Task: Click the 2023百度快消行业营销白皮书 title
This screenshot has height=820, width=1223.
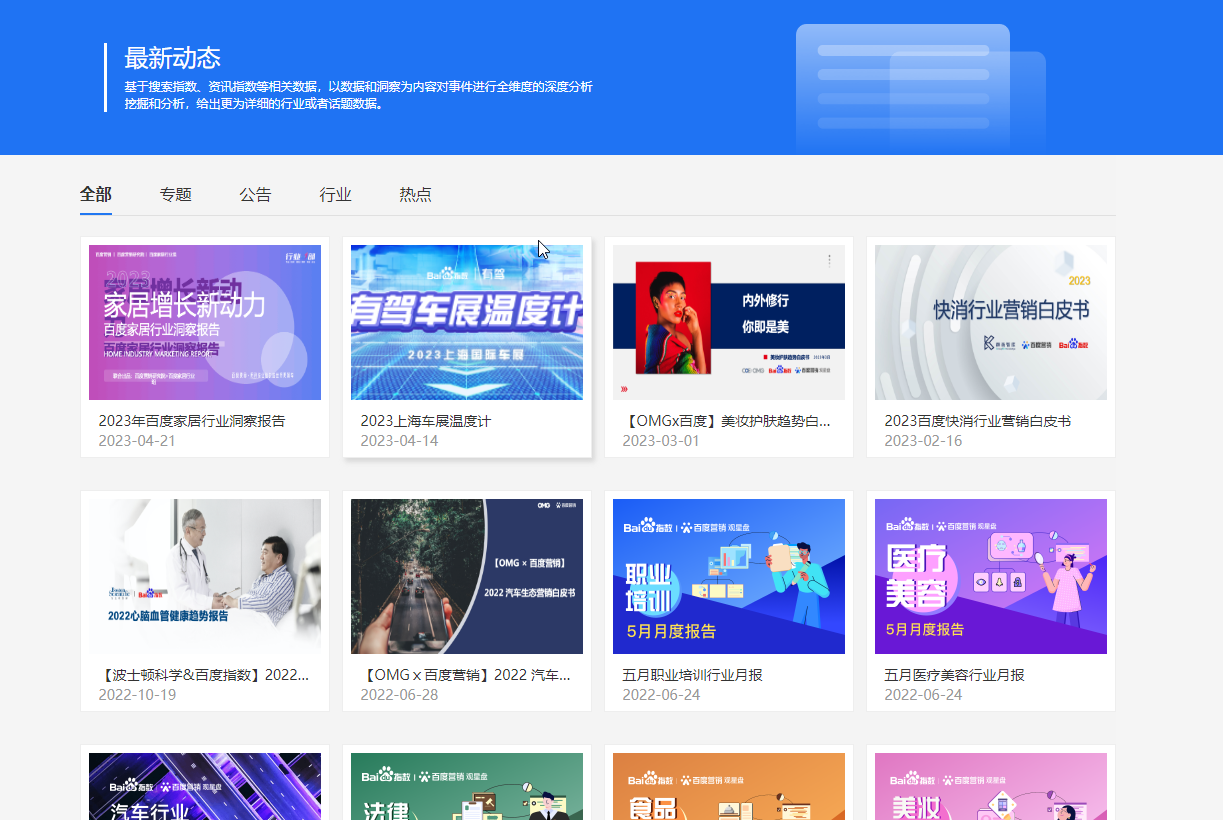Action: [978, 421]
